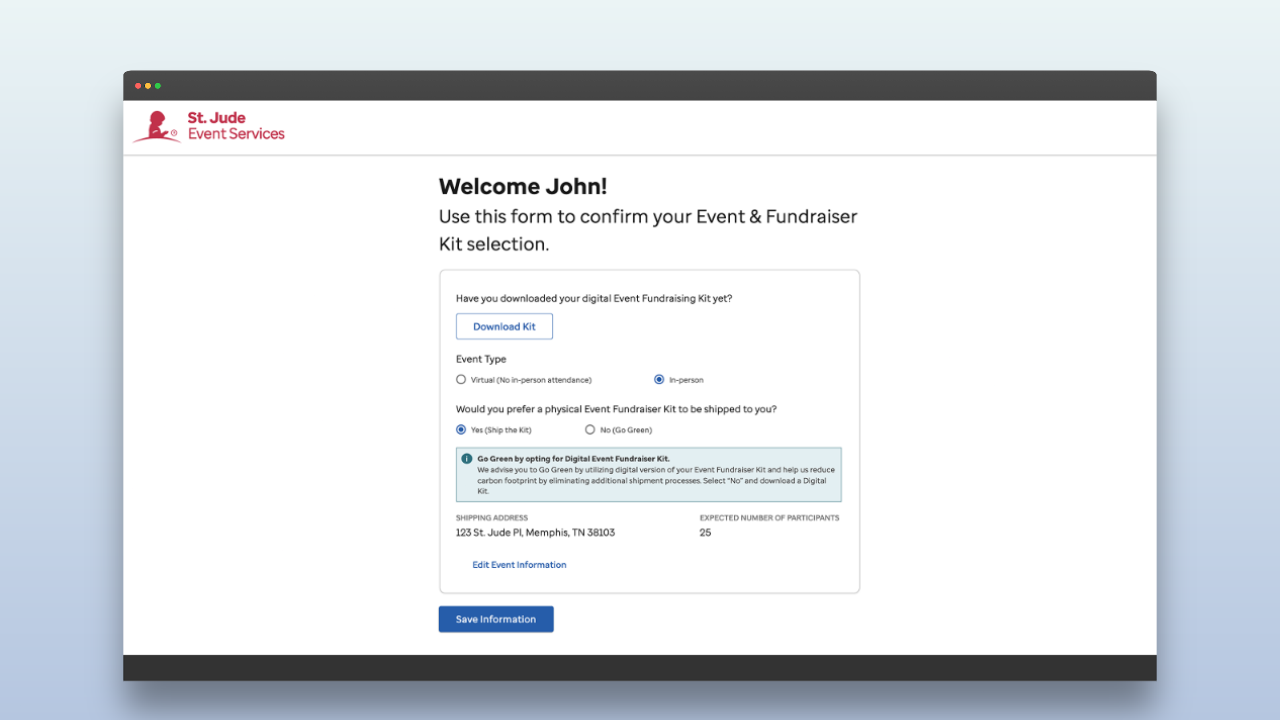Viewport: 1280px width, 720px height.
Task: Click the Event Type section label
Action: [481, 359]
